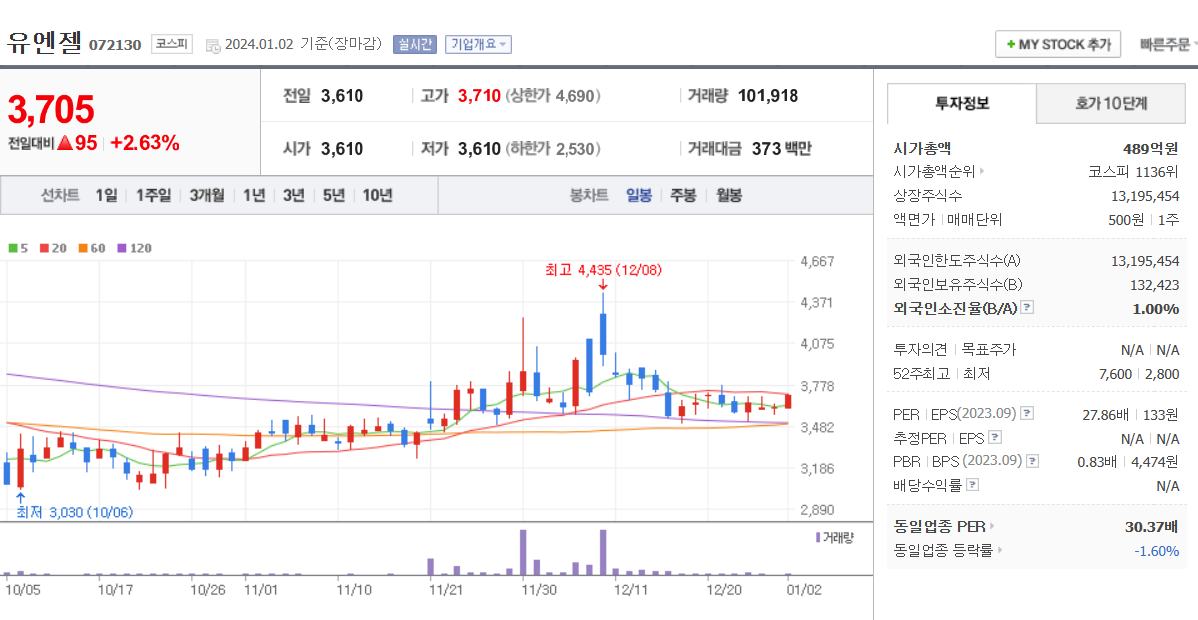Toggle the purple 120-day moving average legend
1198x620 pixels.
[x=134, y=248]
